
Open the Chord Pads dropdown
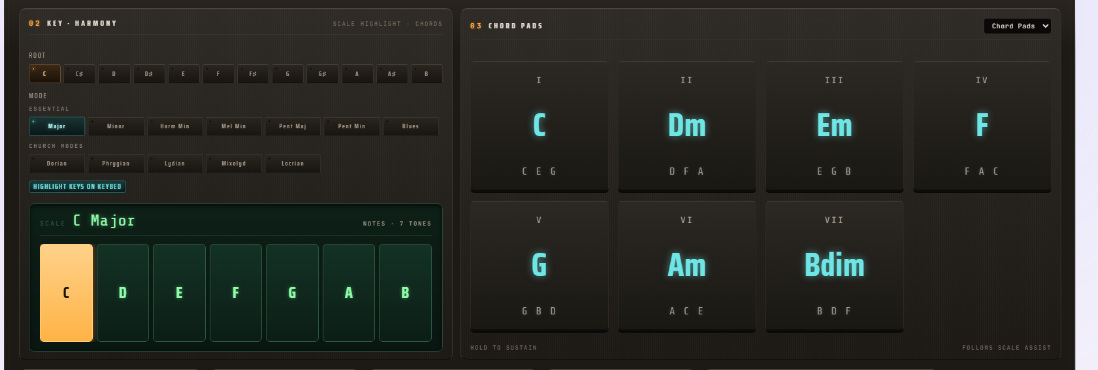tap(1017, 26)
